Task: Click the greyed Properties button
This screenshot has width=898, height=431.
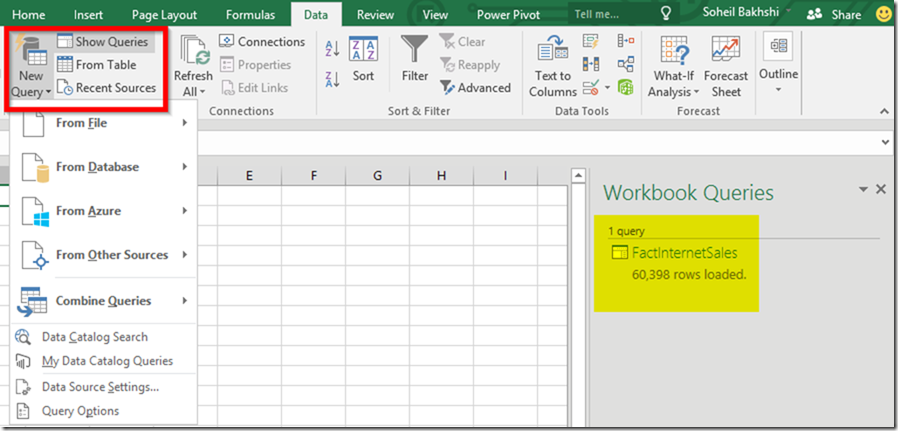Action: click(x=255, y=65)
